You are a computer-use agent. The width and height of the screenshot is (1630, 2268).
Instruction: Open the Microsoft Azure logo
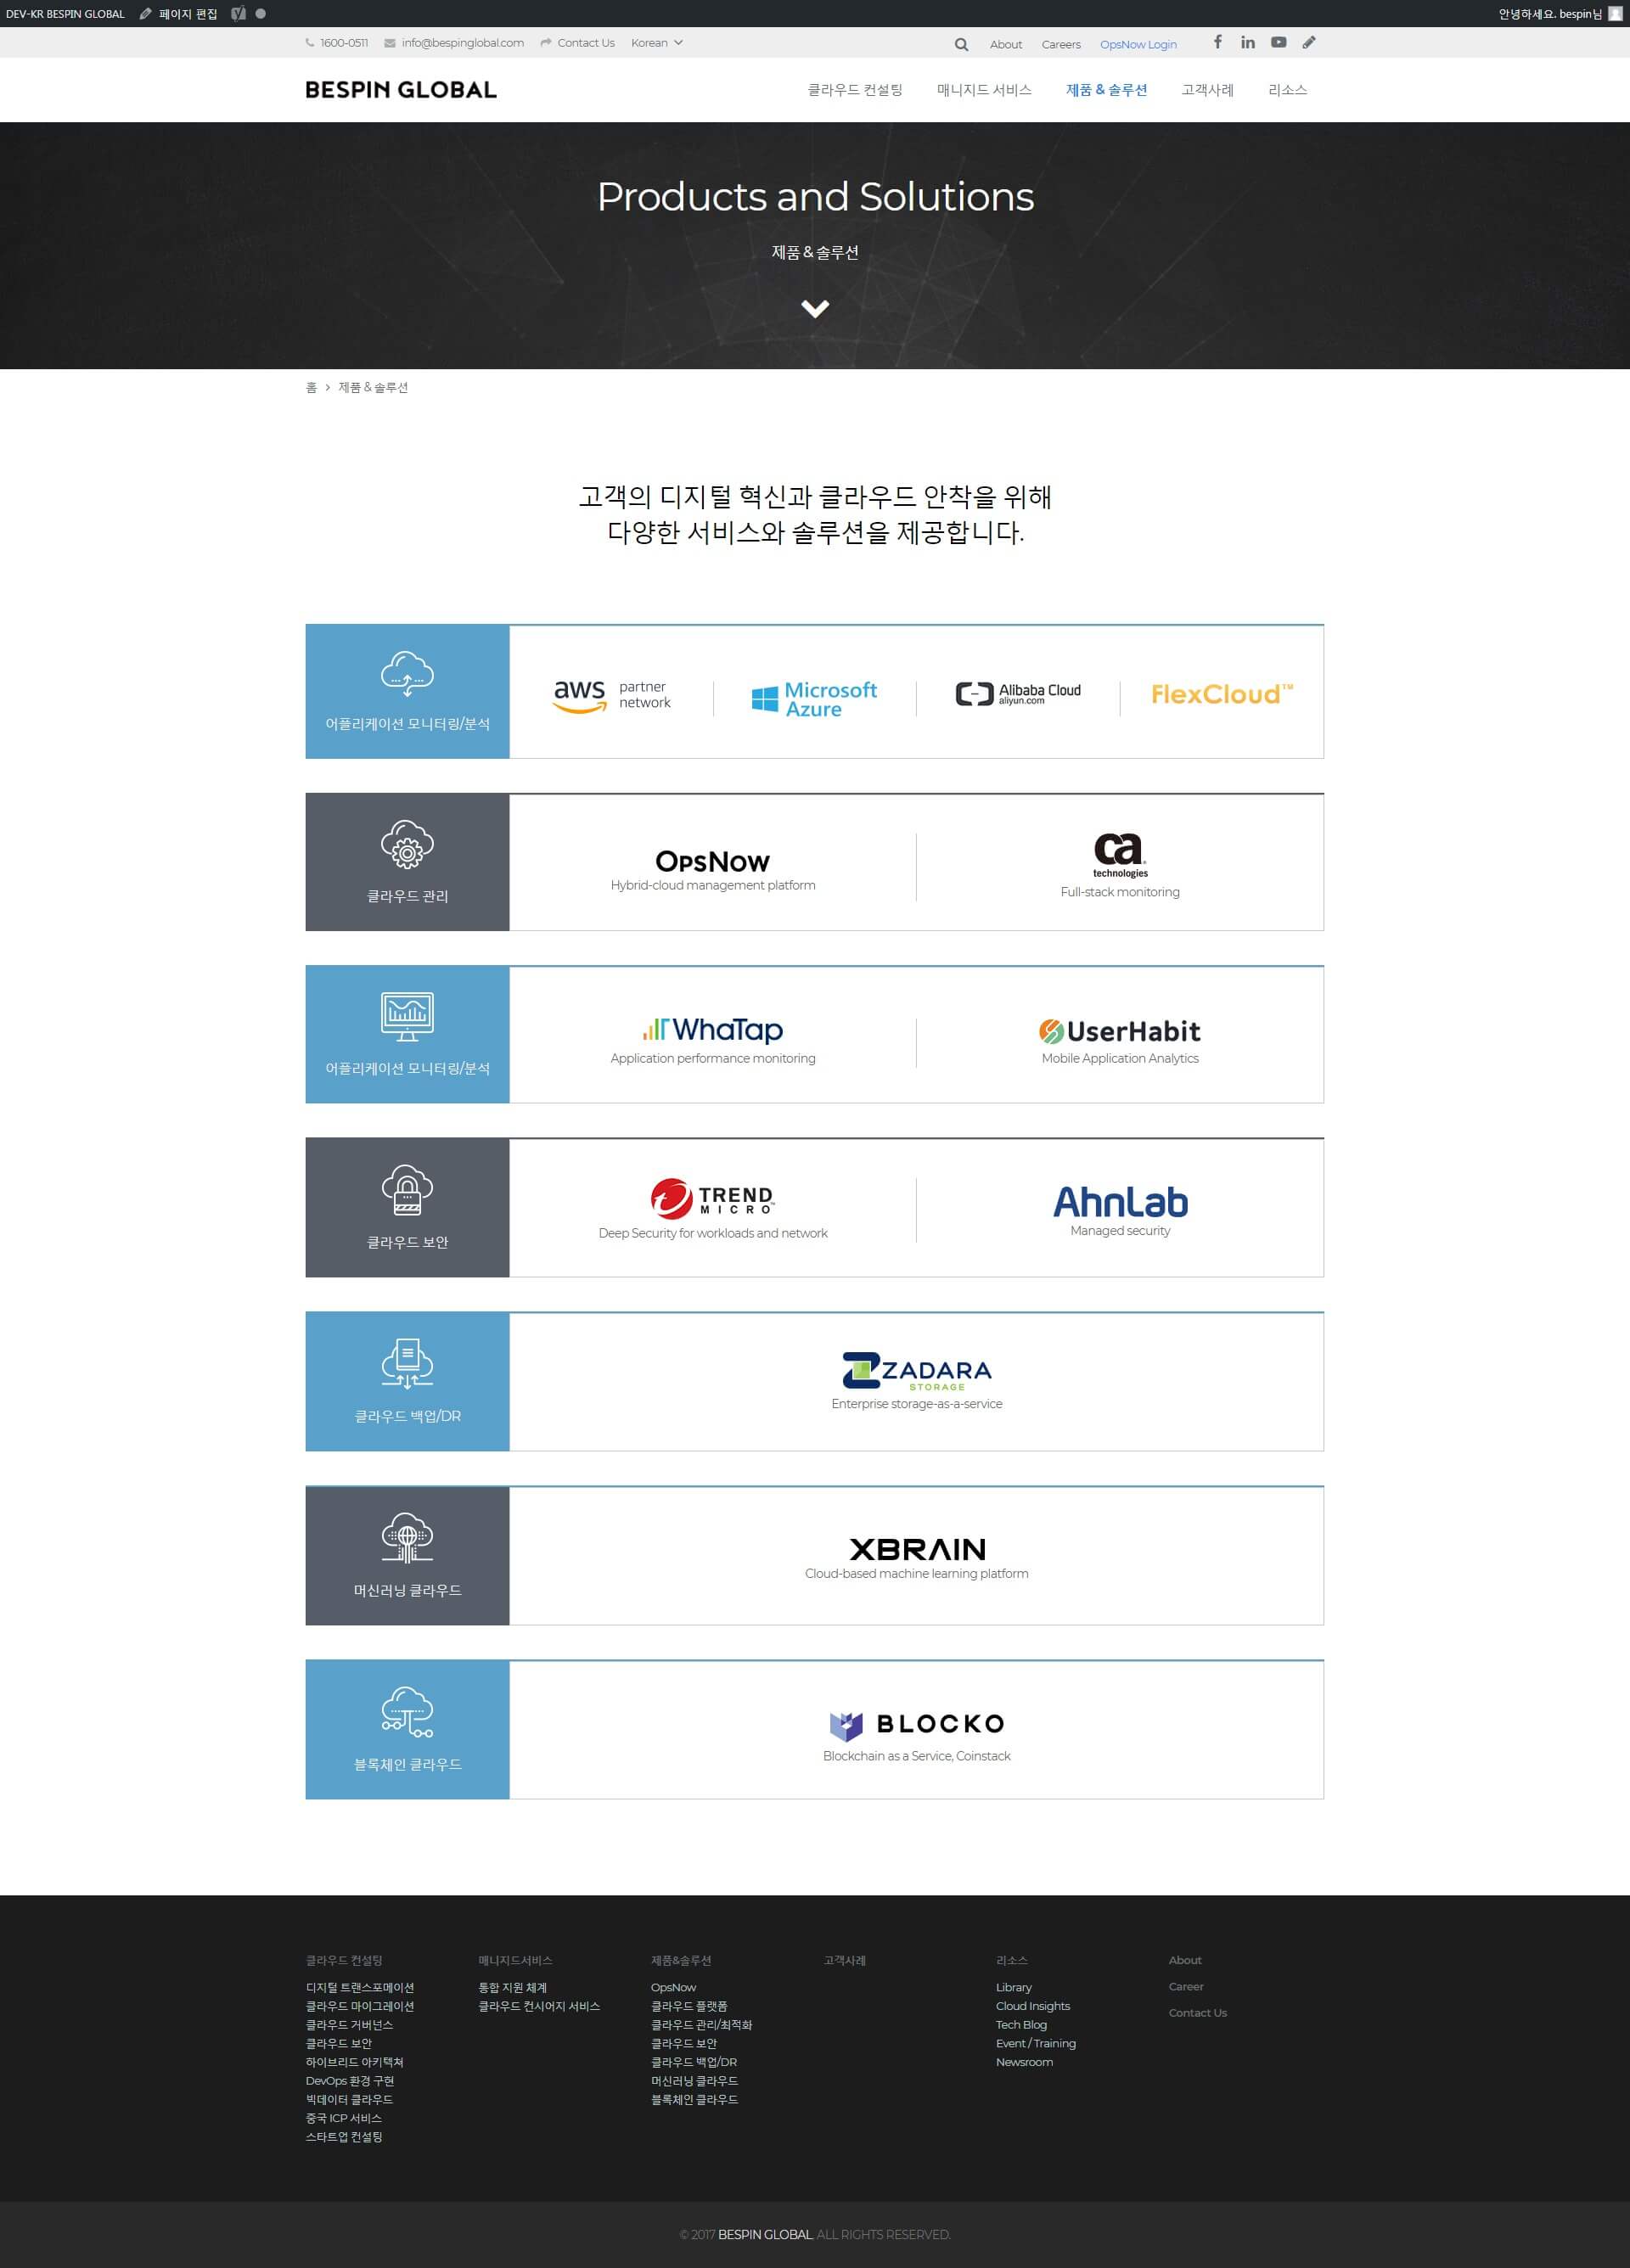tap(814, 699)
